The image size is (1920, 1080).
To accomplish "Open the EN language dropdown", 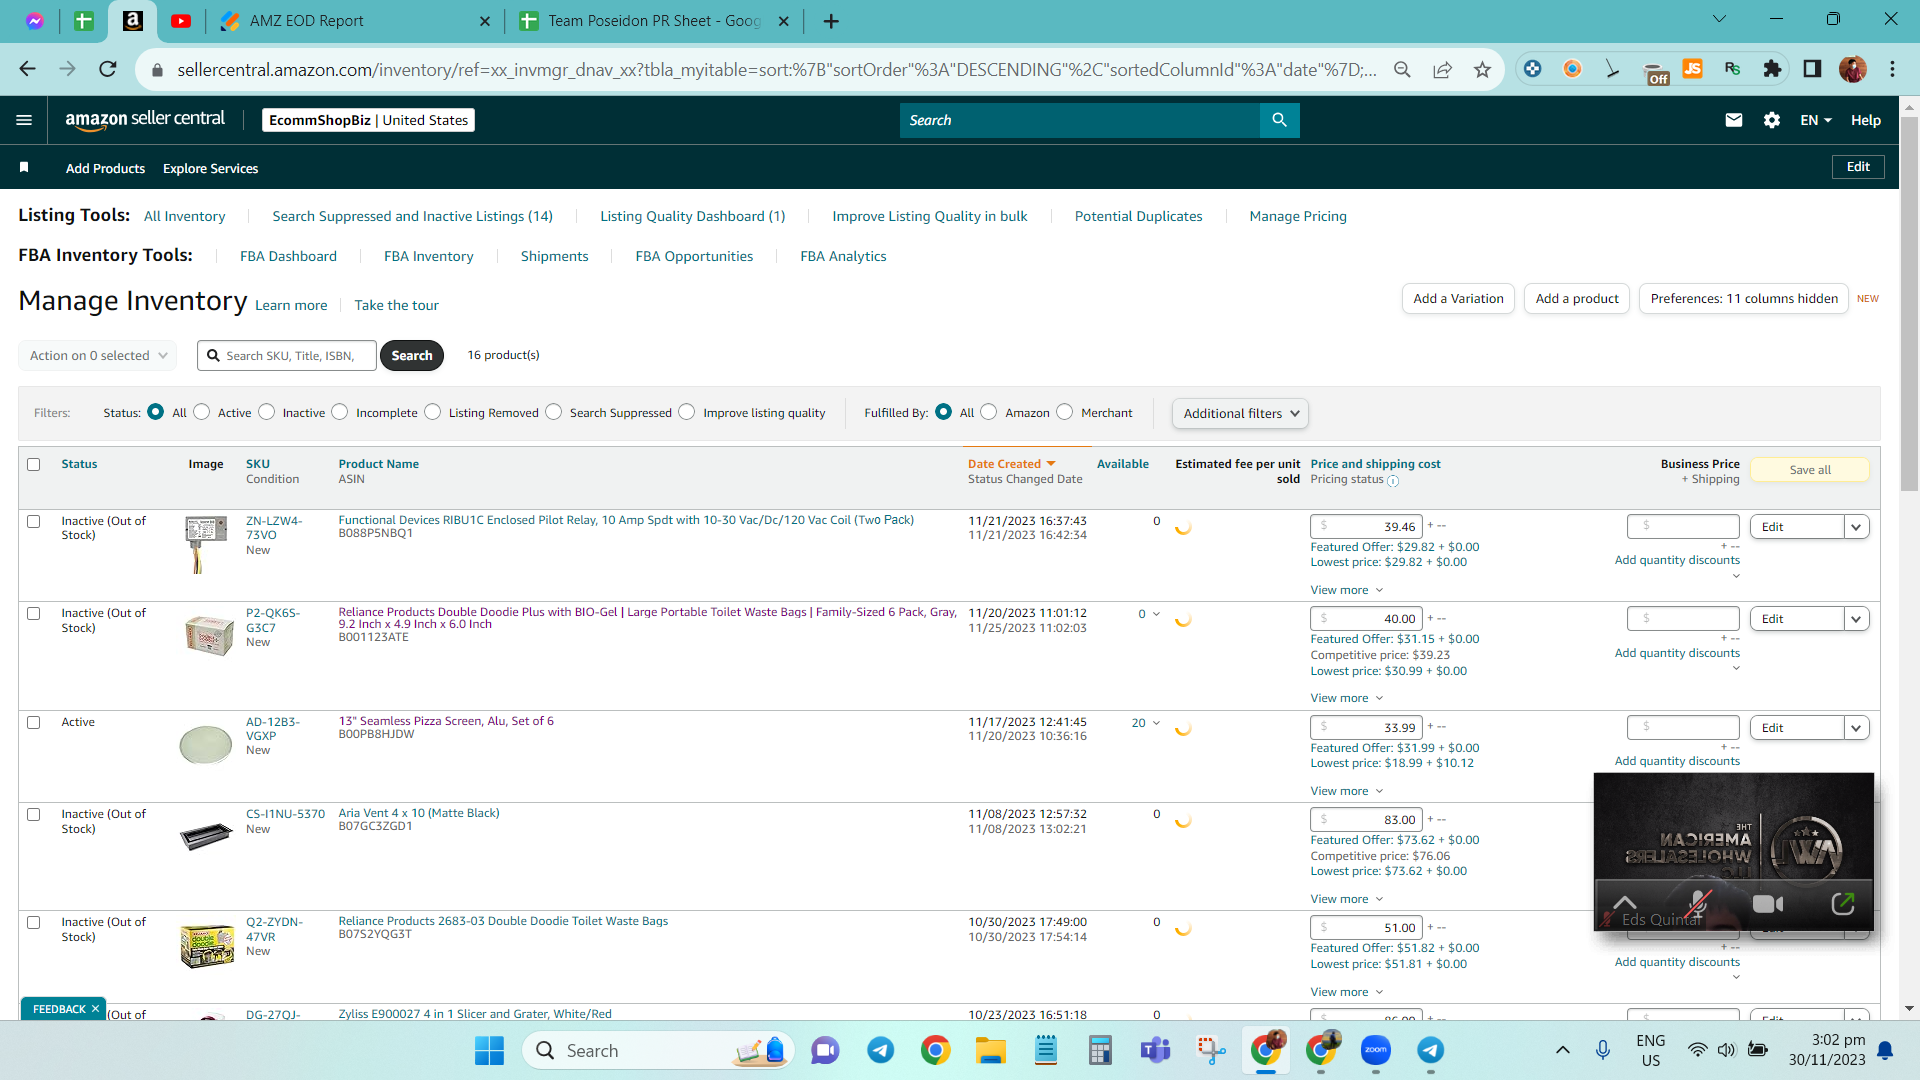I will [x=1816, y=120].
